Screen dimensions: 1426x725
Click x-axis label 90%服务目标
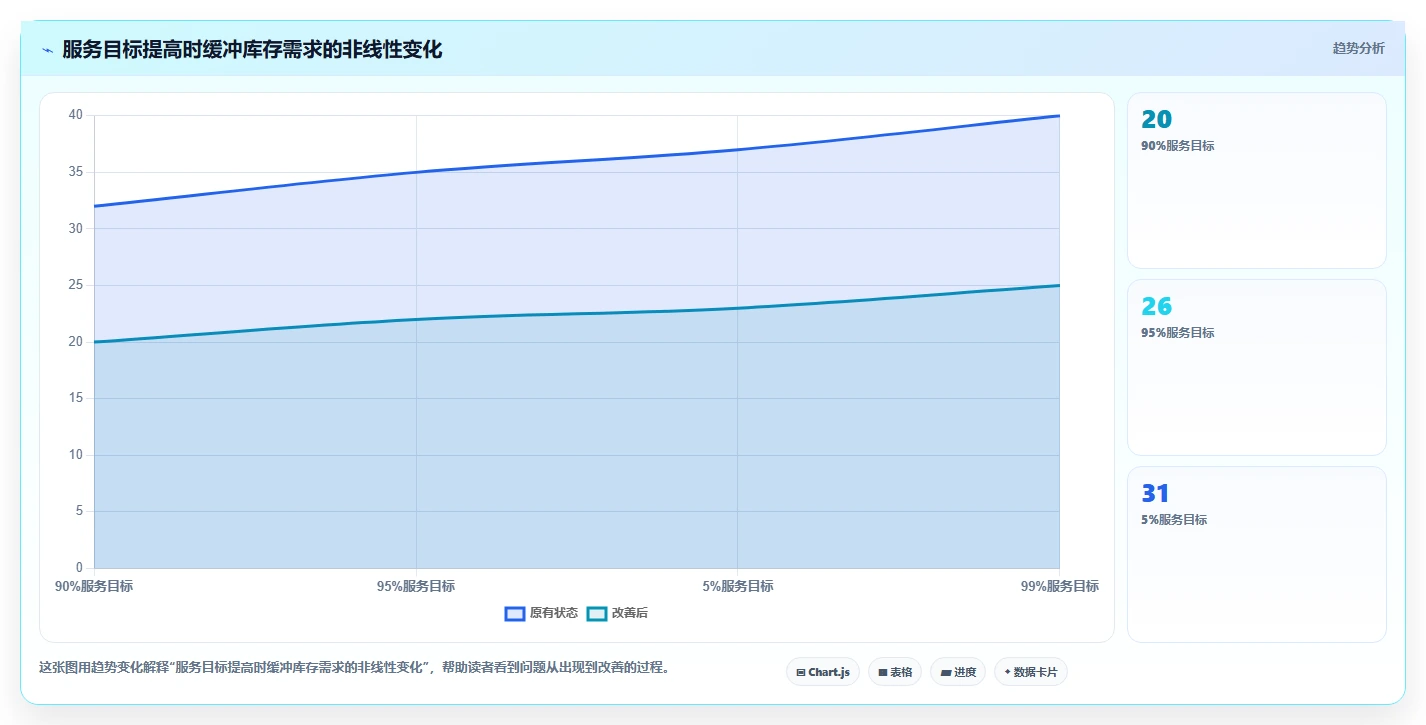pos(94,586)
